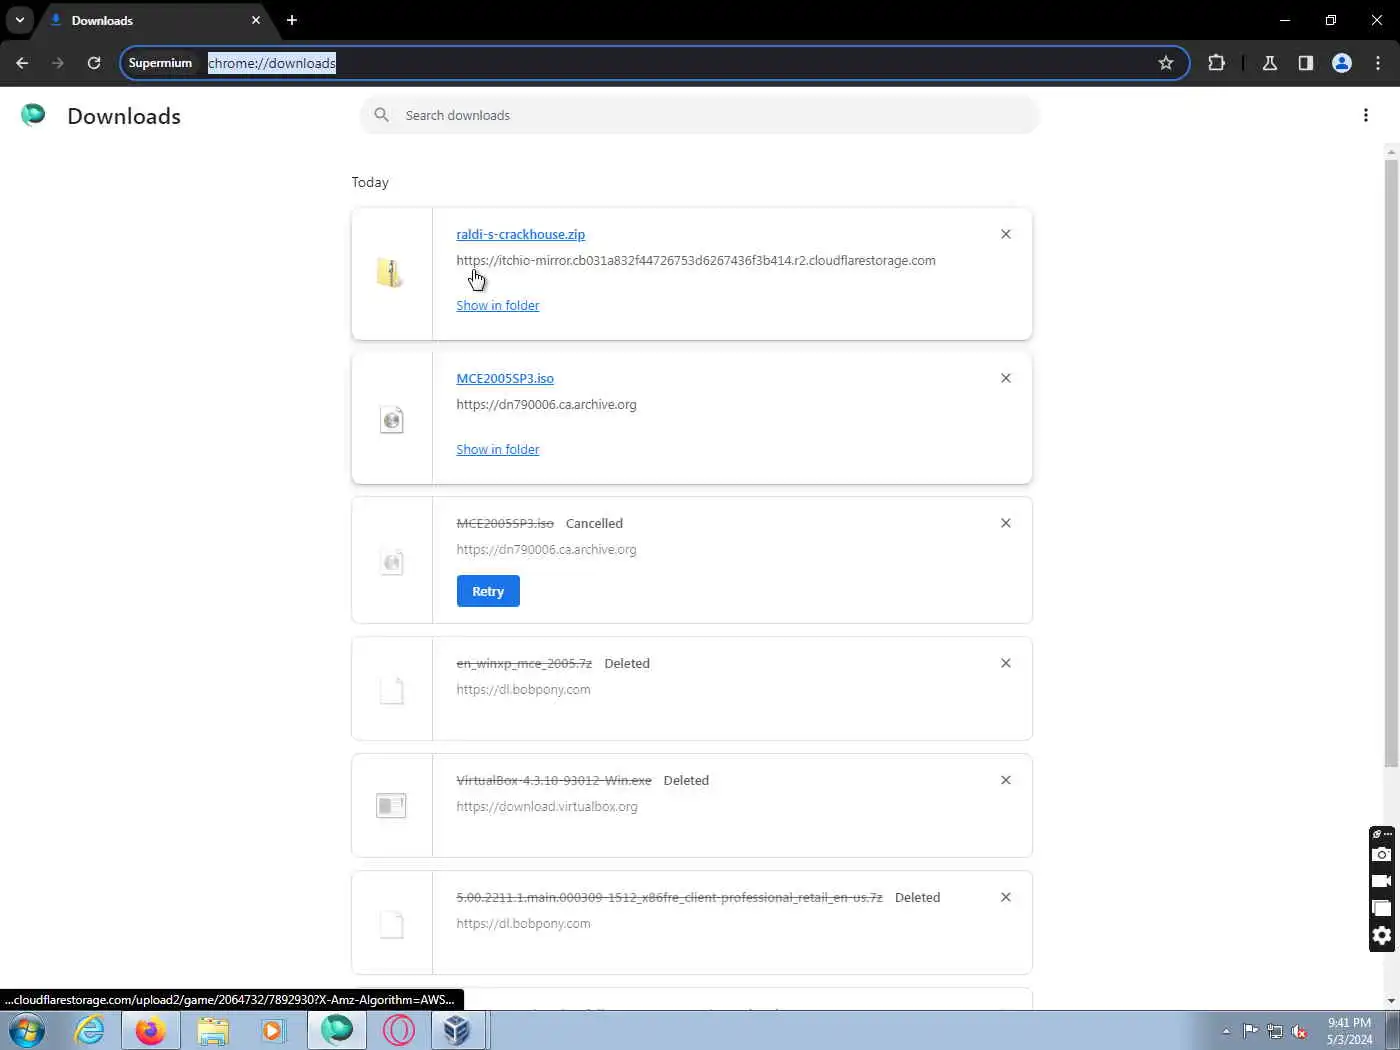Remove the cancelled MCE2005SP3.iso entry
This screenshot has width=1400, height=1050.
coord(1006,523)
